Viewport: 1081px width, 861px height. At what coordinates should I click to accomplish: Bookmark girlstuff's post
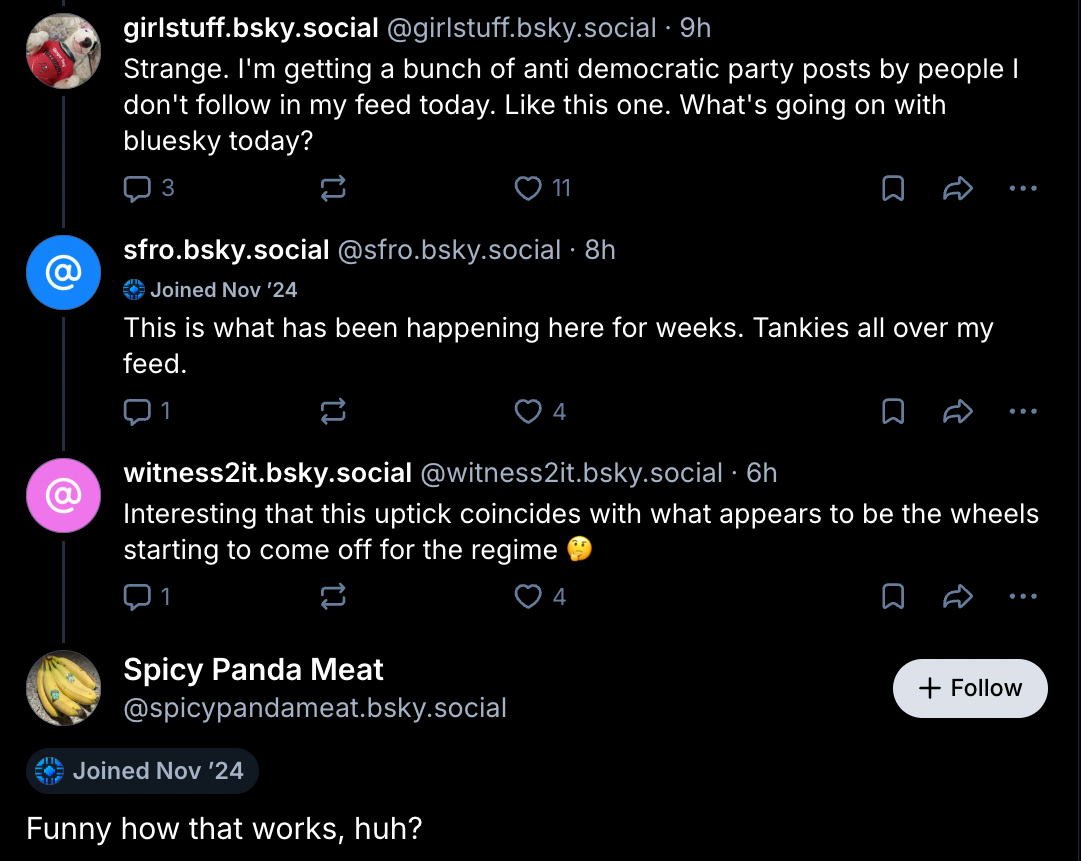click(x=893, y=188)
